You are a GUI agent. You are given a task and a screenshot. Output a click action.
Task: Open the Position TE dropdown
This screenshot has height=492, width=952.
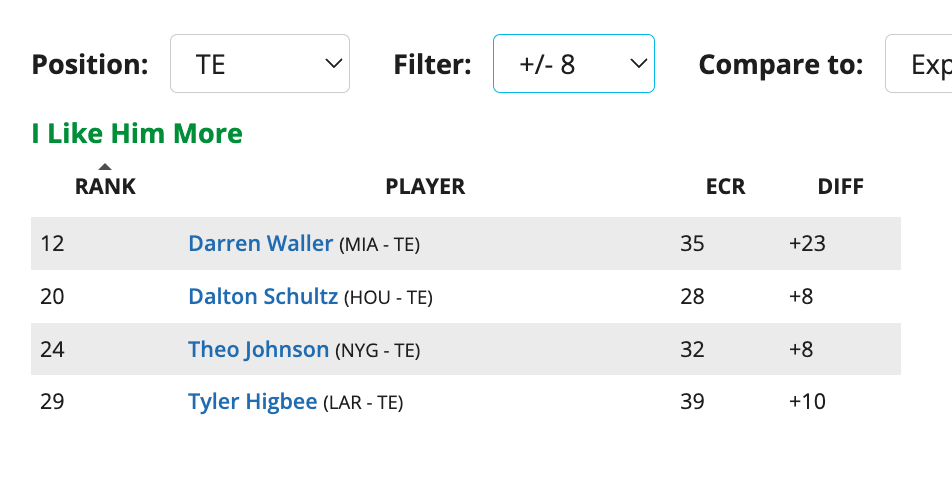click(258, 65)
